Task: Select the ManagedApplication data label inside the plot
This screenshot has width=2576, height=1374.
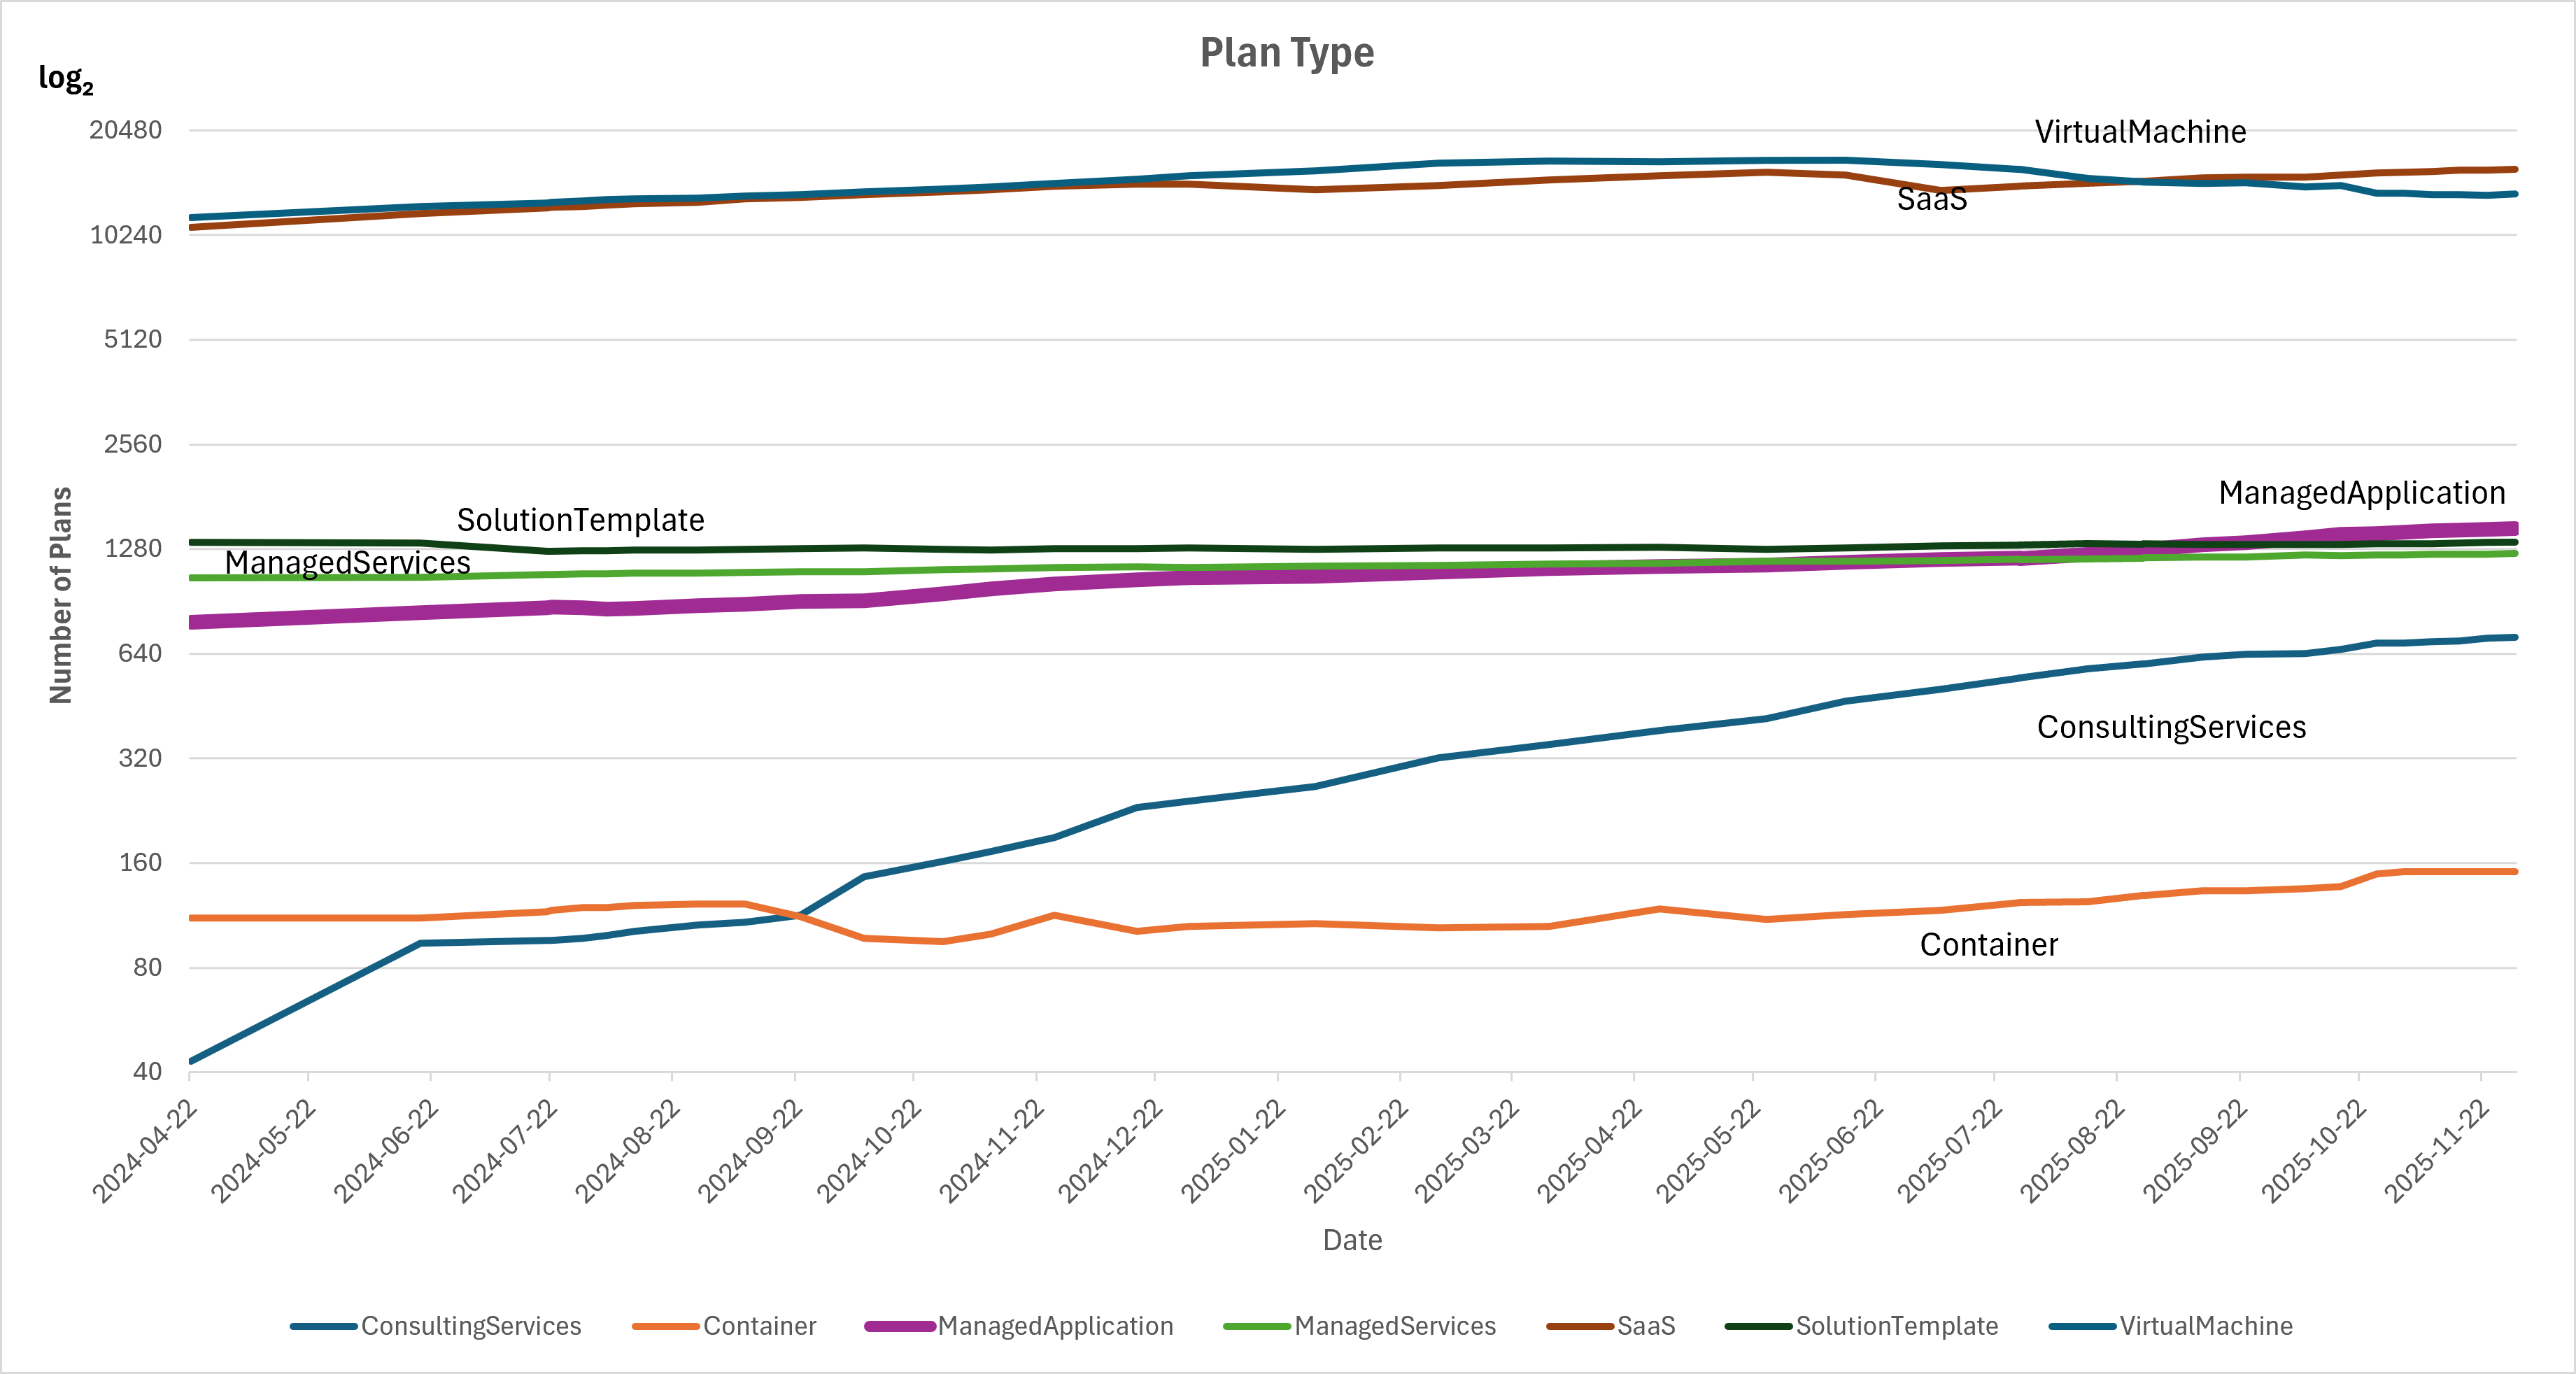Action: click(x=2362, y=493)
